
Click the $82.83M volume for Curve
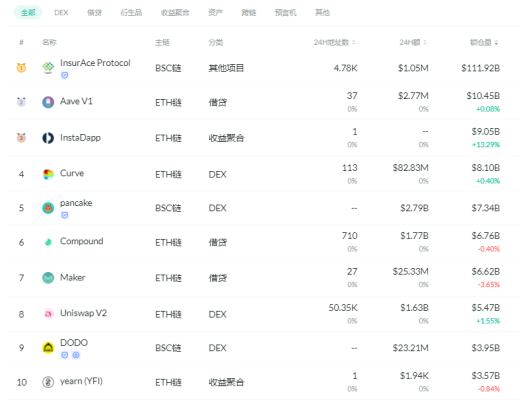410,168
